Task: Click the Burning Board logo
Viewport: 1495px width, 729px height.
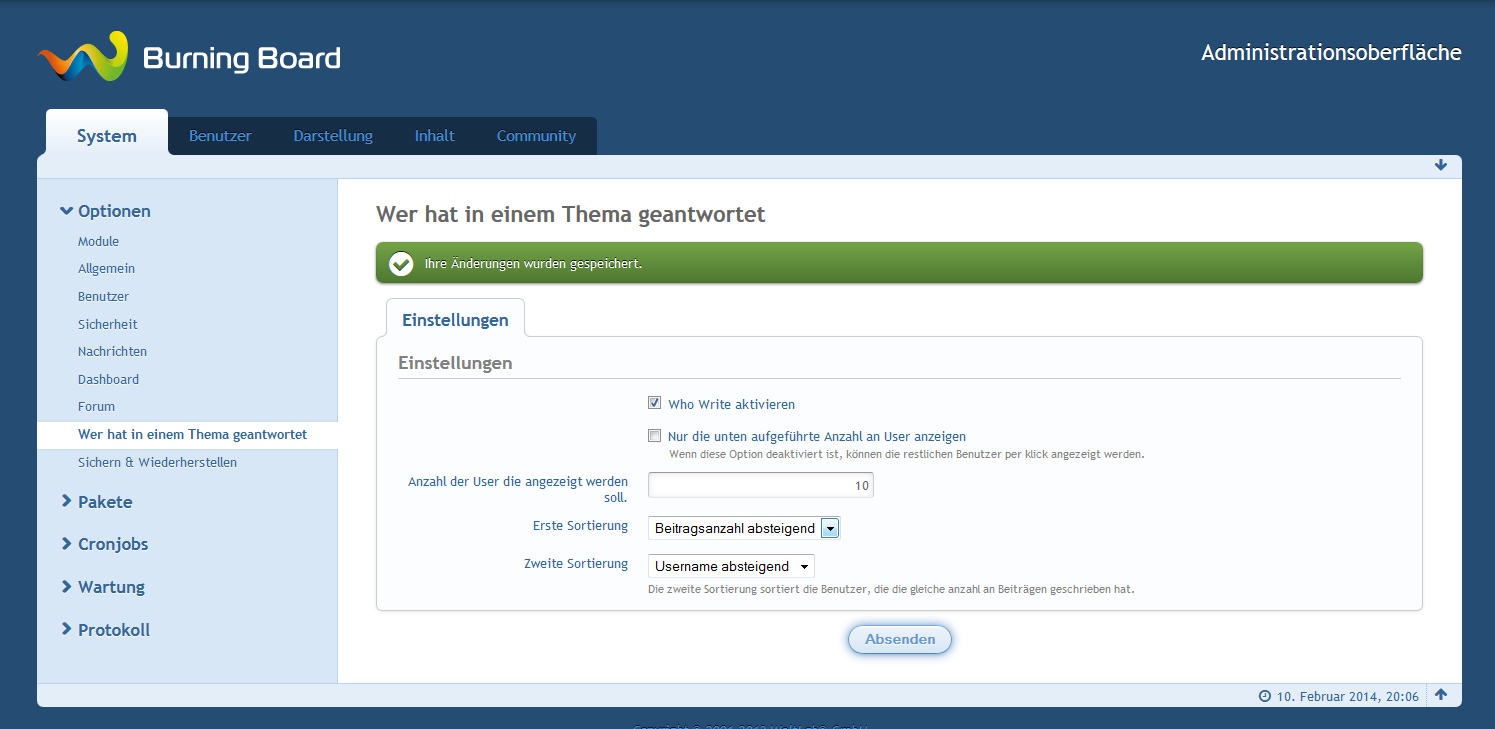Action: click(189, 58)
